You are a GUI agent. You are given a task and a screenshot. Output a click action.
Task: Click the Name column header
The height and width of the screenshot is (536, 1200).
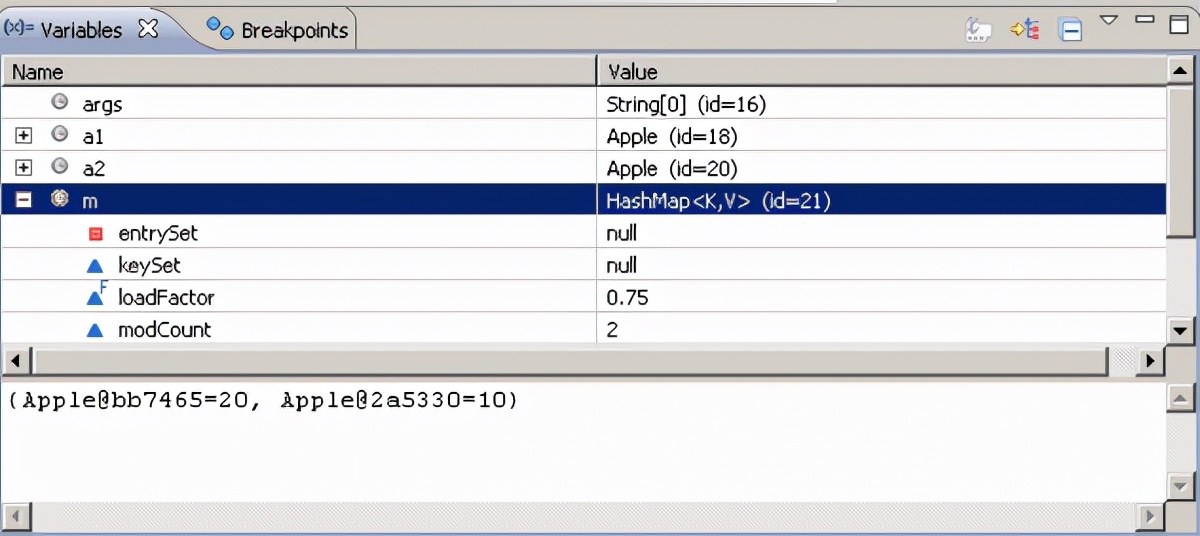[299, 72]
